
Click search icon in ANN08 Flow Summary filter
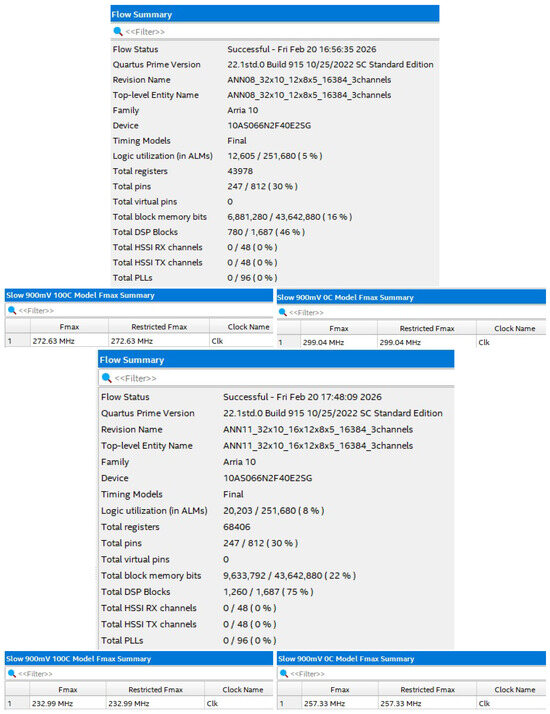pyautogui.click(x=118, y=31)
